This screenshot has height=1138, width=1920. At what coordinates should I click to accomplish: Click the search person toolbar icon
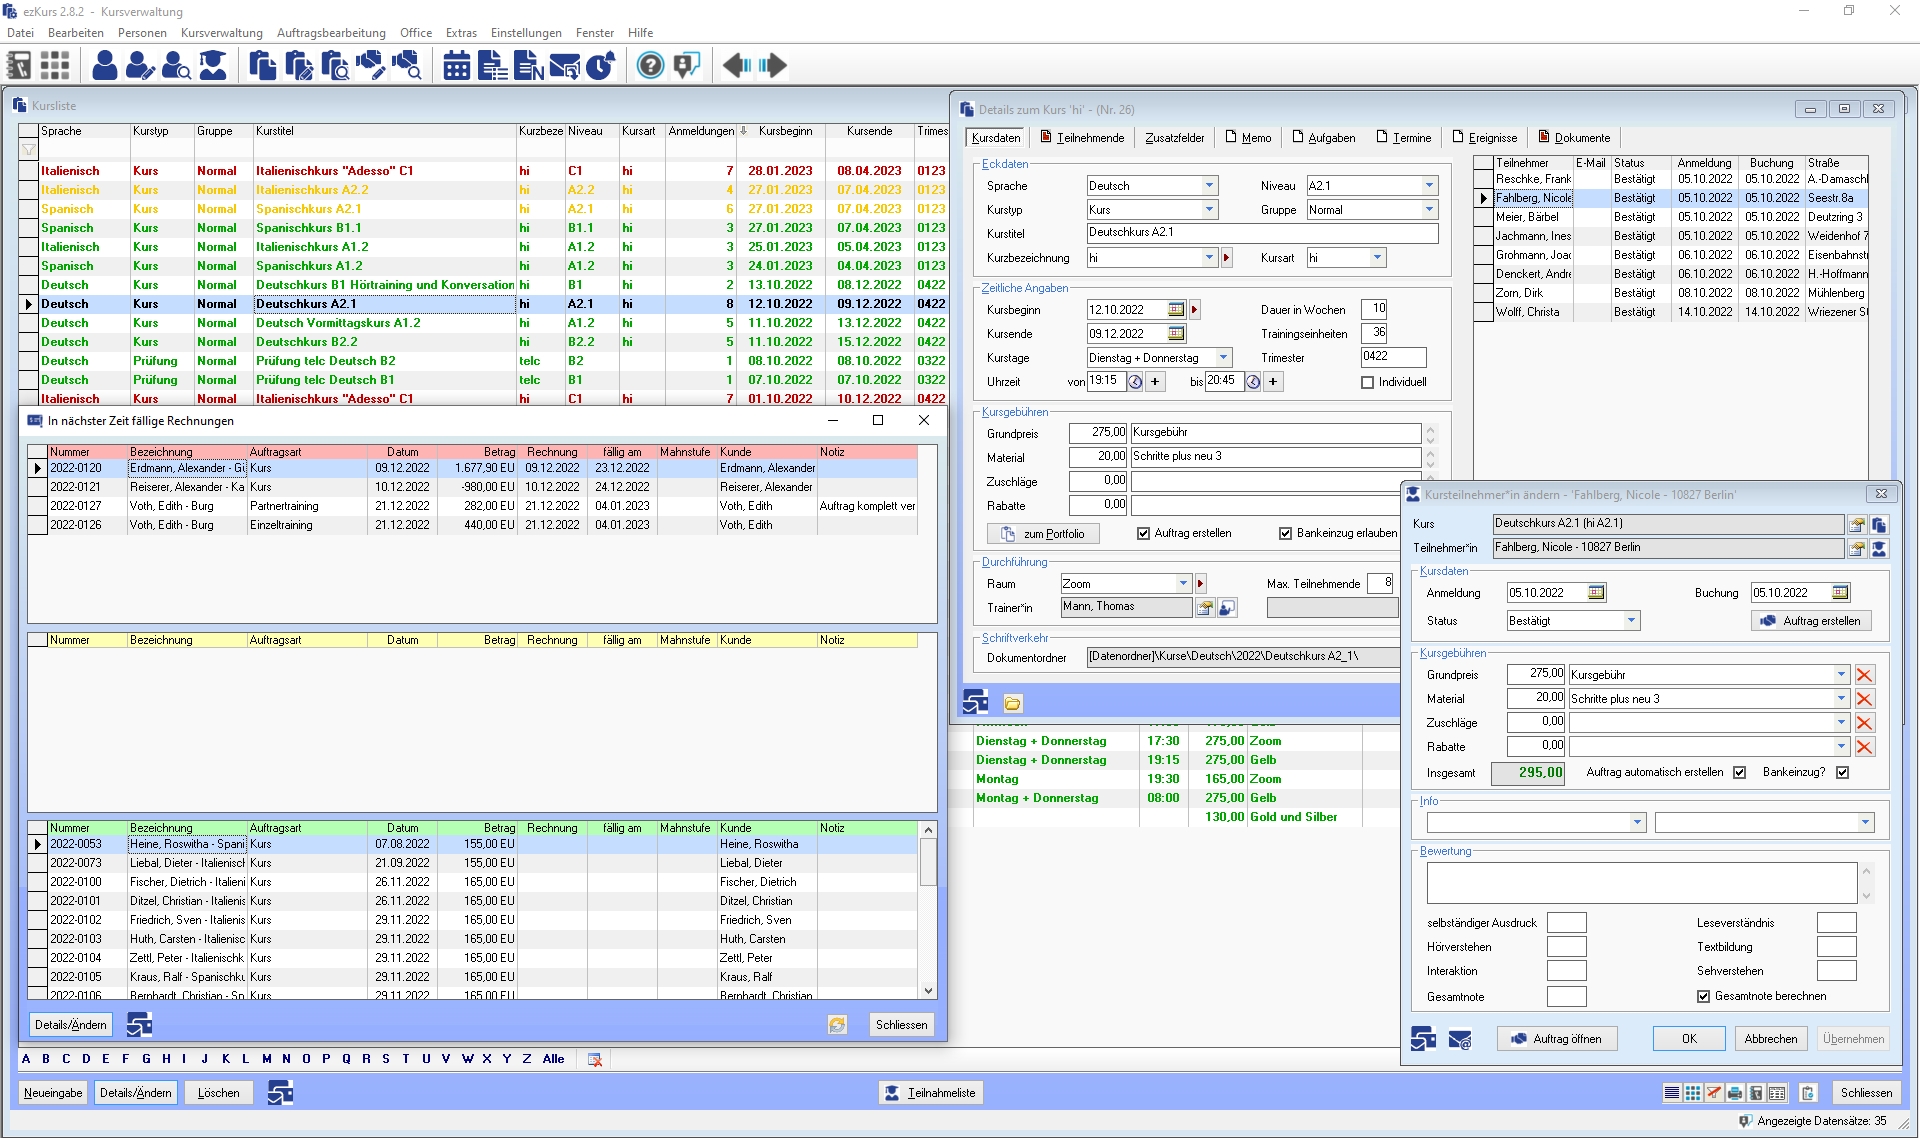coord(176,66)
